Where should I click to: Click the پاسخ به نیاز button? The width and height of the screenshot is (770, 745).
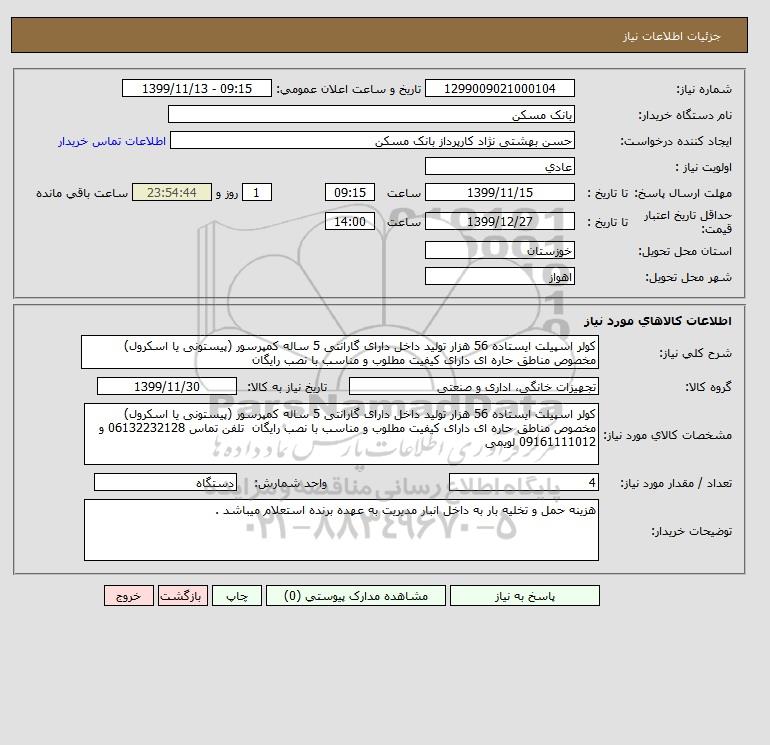tap(524, 596)
